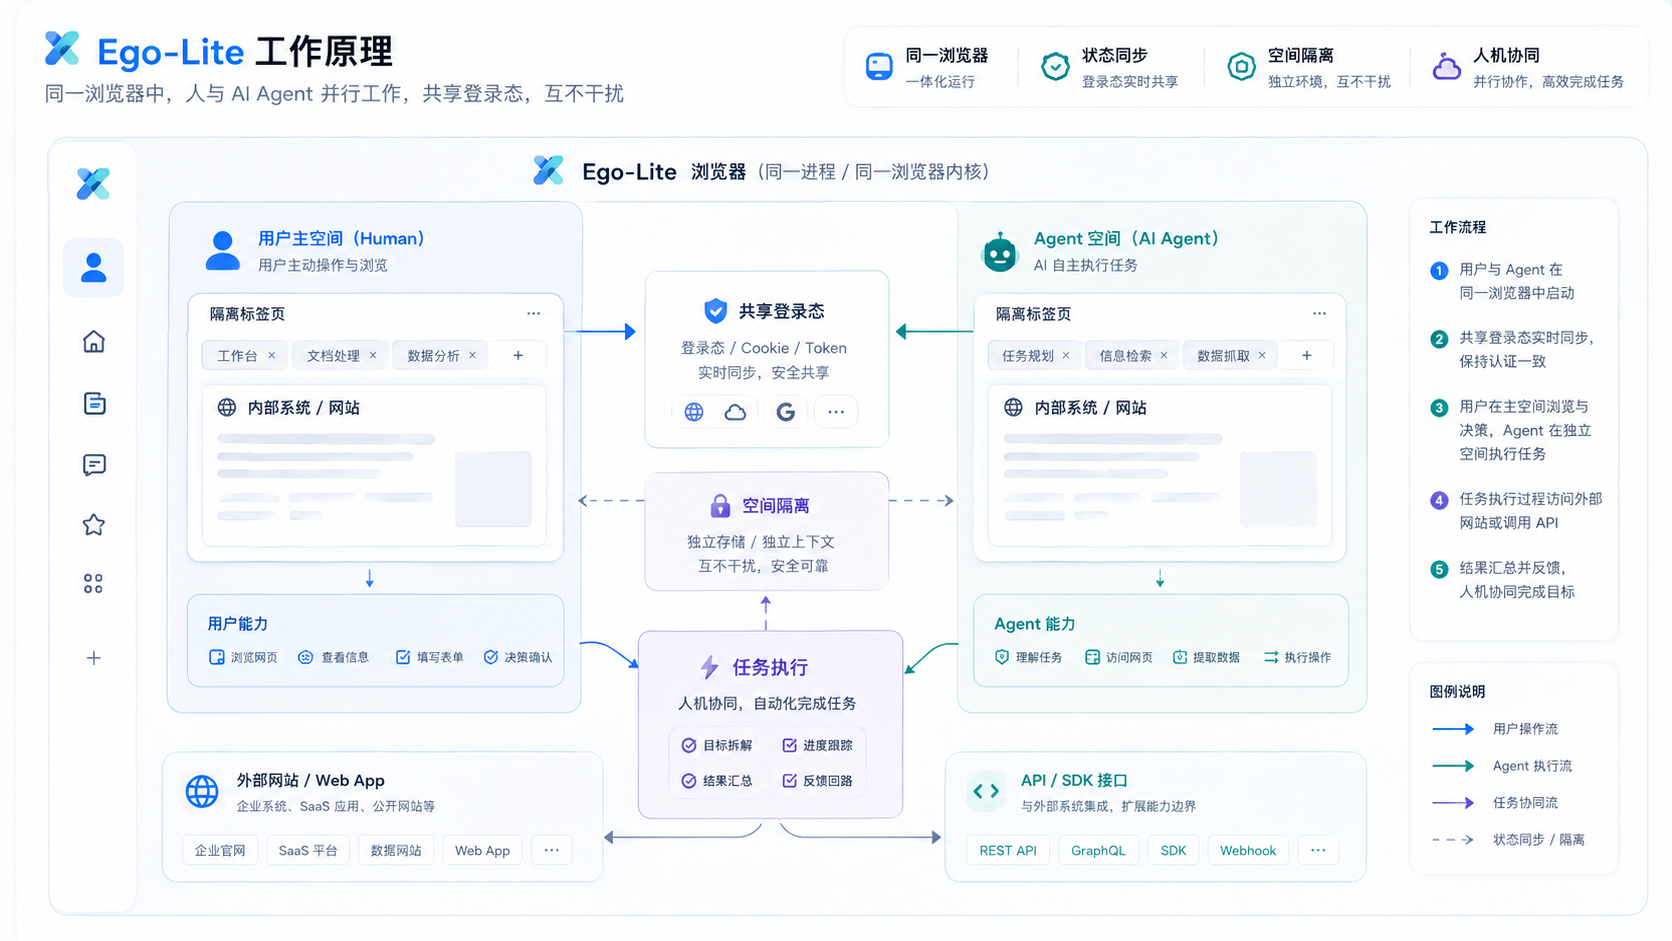
Task: Toggle the 目标拆解 check item
Action: coord(689,745)
